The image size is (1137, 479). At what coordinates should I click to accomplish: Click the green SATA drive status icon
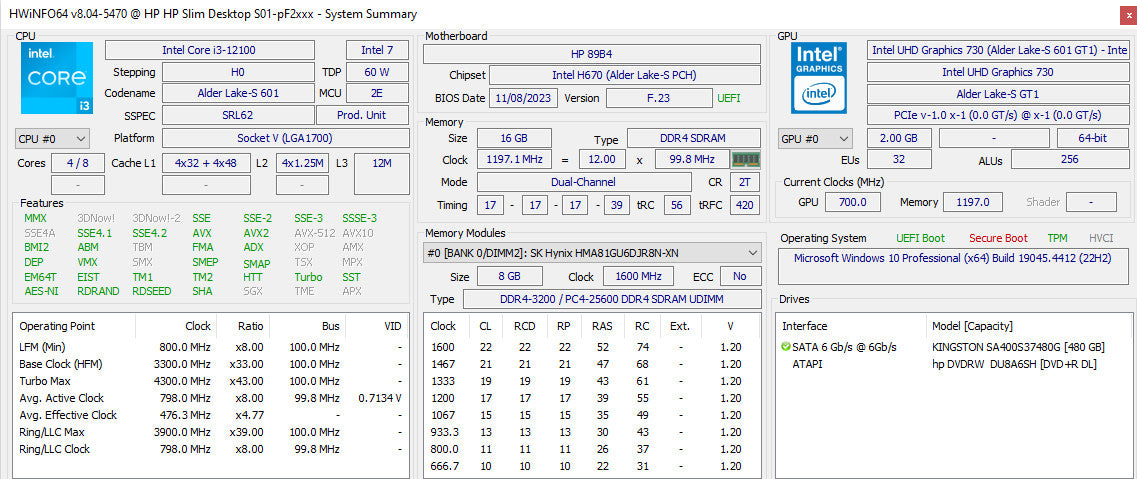(x=786, y=347)
